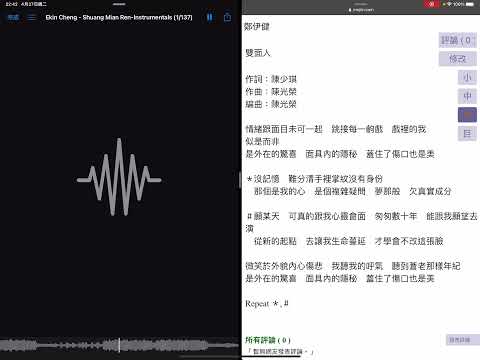The height and width of the screenshot is (360, 480).
Task: Tap the multitasking handle above the audio player
Action: pos(119,4)
